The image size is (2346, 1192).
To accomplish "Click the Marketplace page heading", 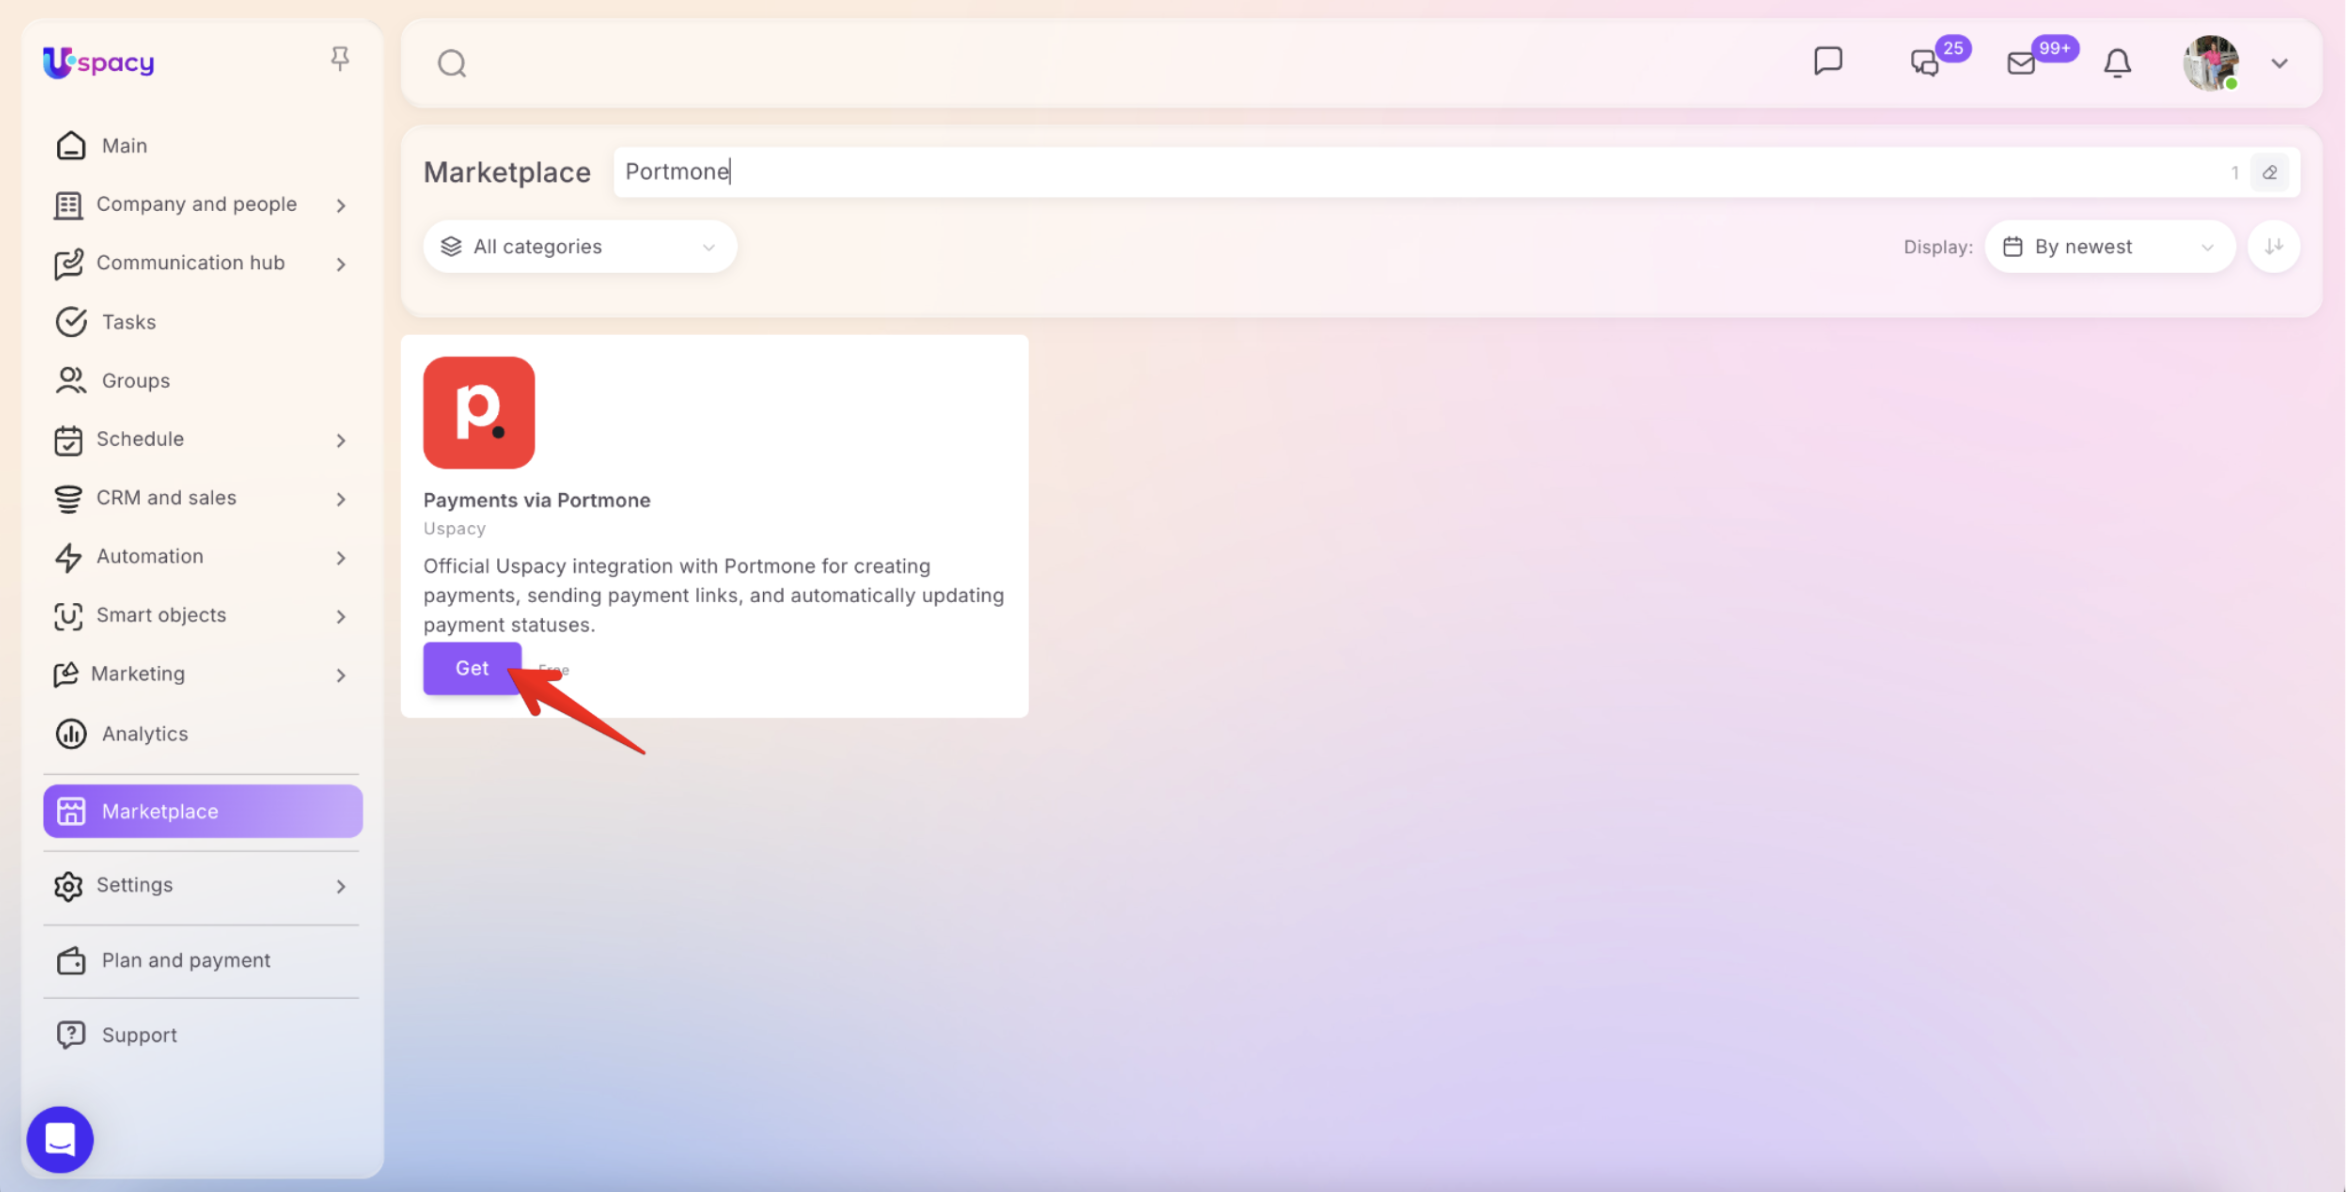I will (x=507, y=172).
